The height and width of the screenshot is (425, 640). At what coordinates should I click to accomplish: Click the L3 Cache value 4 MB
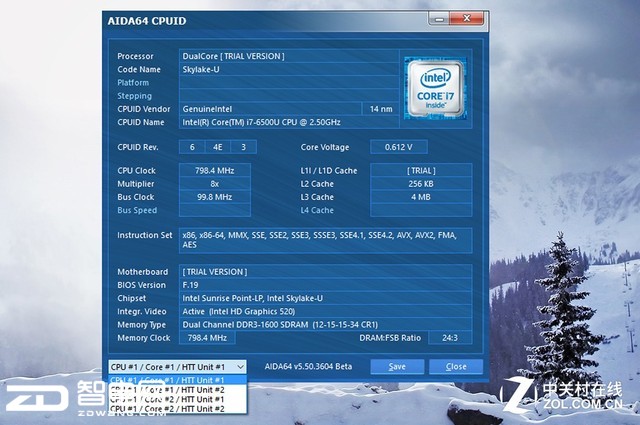point(421,197)
